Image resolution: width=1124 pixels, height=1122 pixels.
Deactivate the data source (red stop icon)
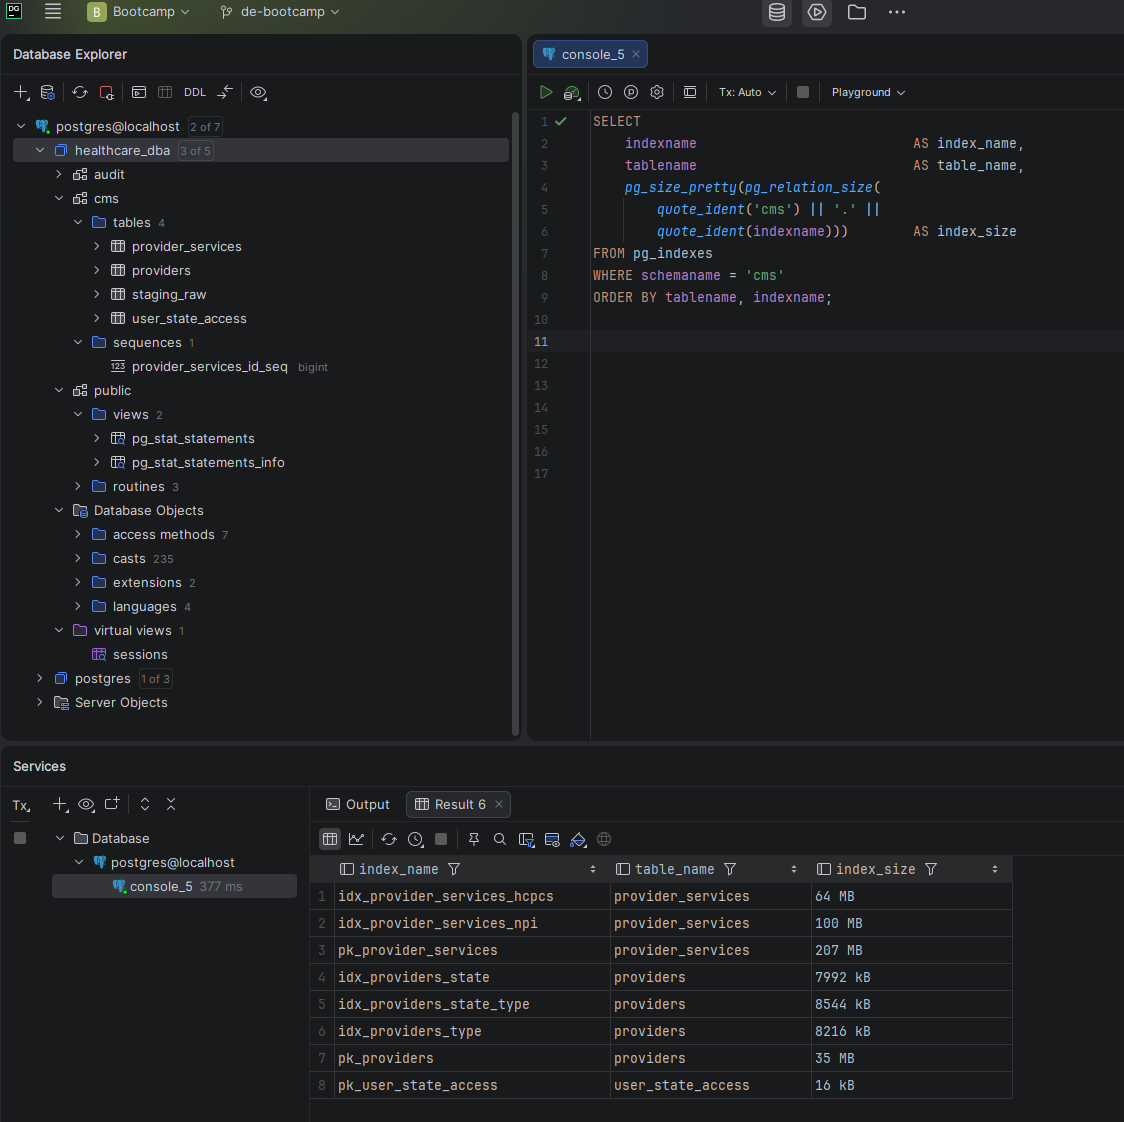point(106,92)
